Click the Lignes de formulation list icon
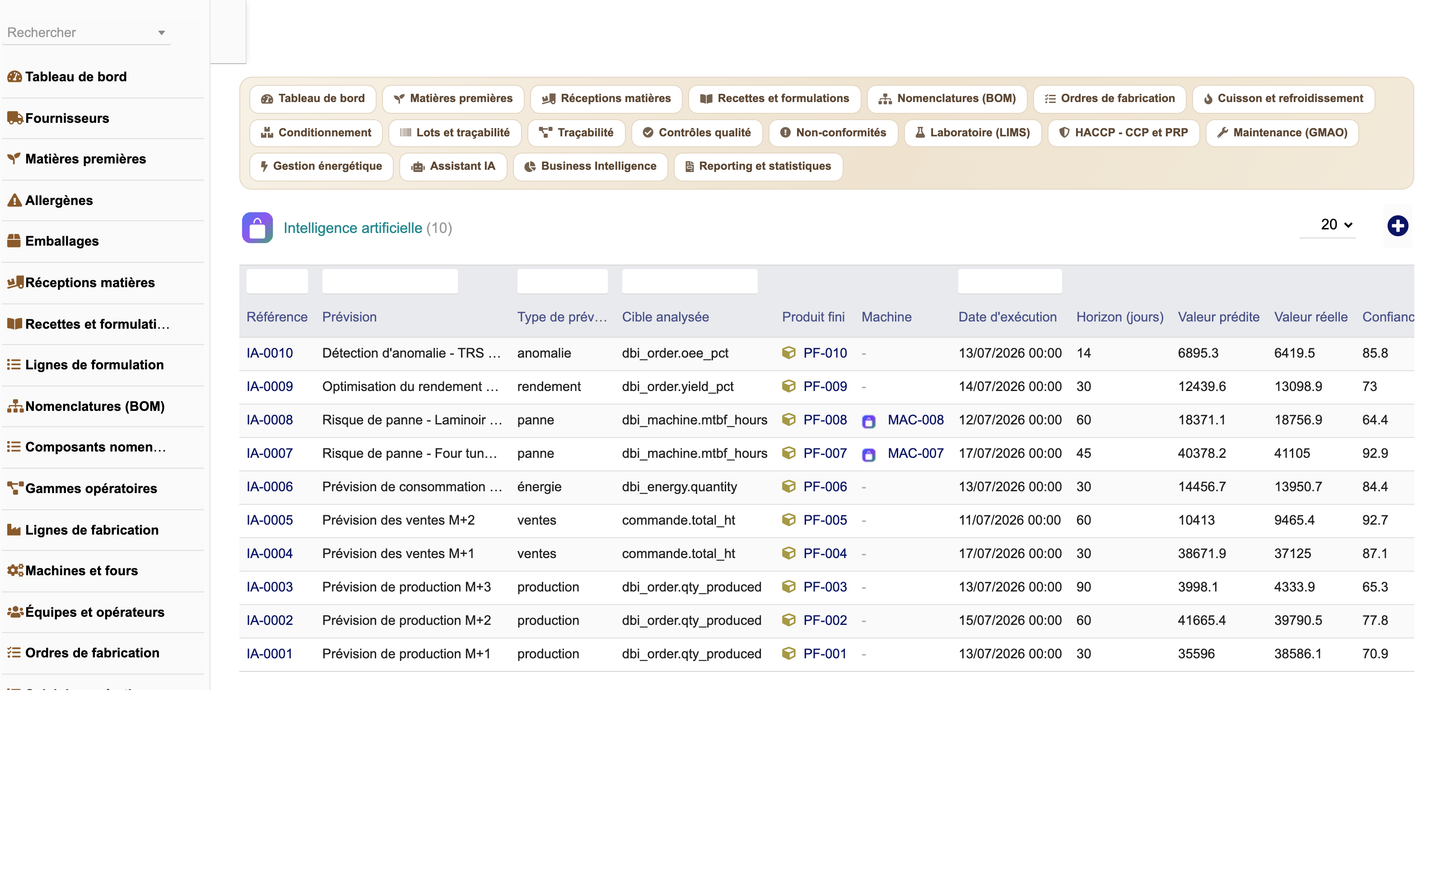The height and width of the screenshot is (894, 1445). (x=14, y=365)
